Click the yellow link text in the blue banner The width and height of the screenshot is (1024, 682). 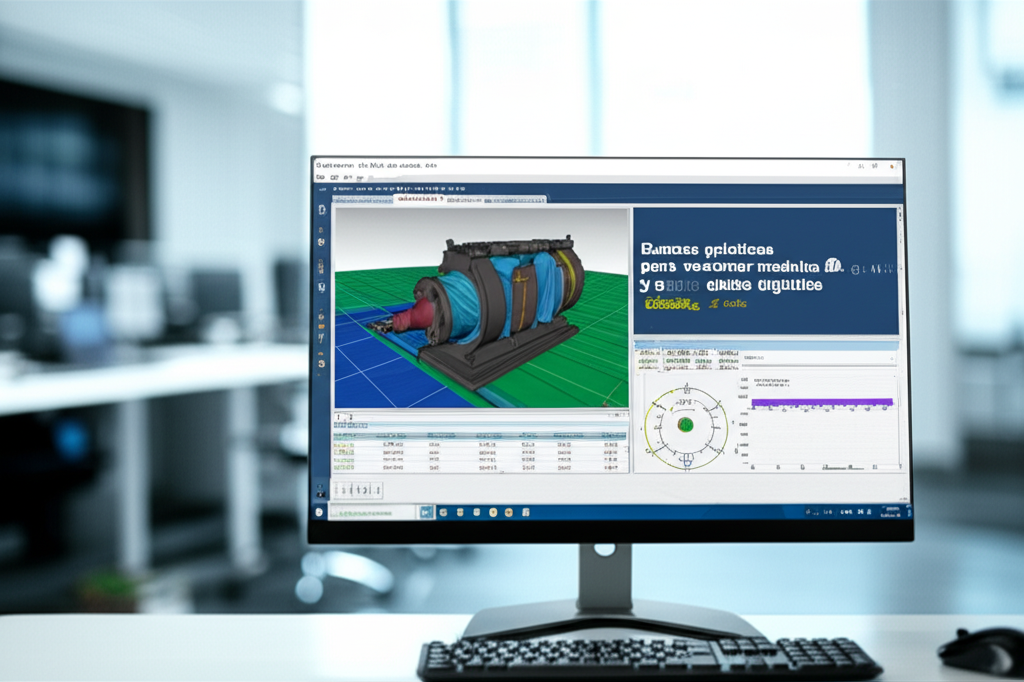(x=672, y=304)
